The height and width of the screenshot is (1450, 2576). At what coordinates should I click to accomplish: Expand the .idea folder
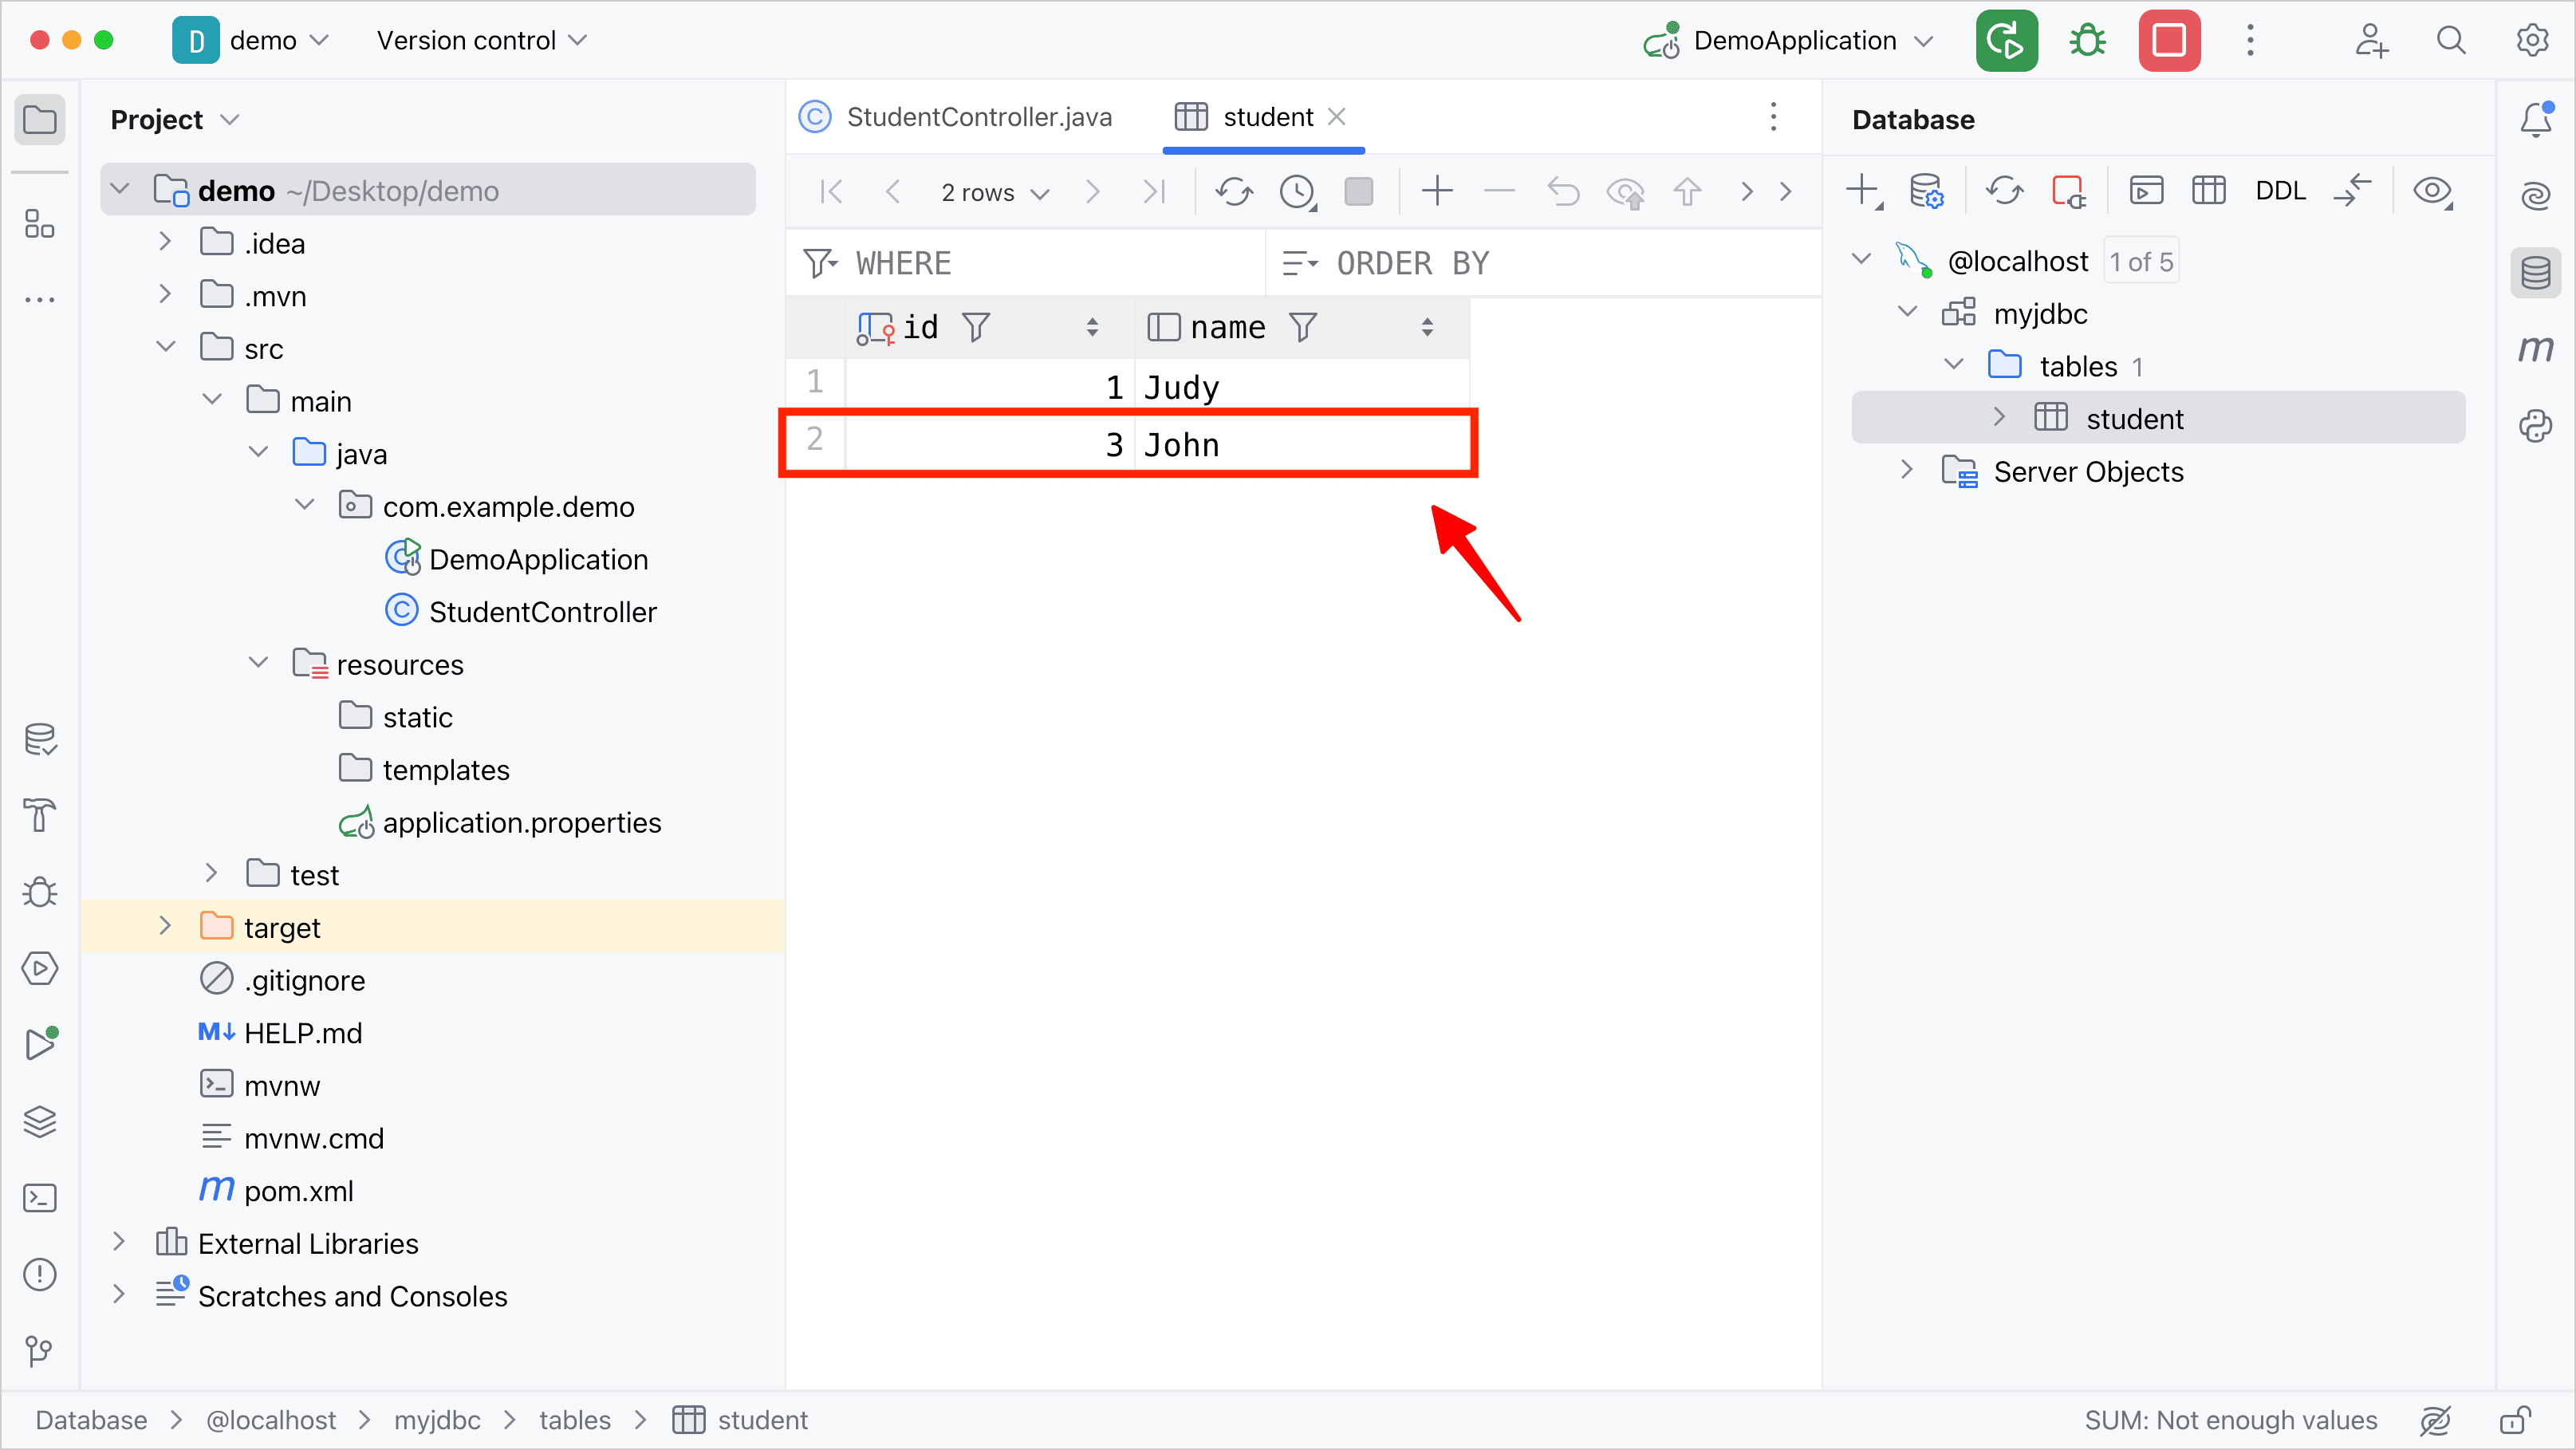165,243
